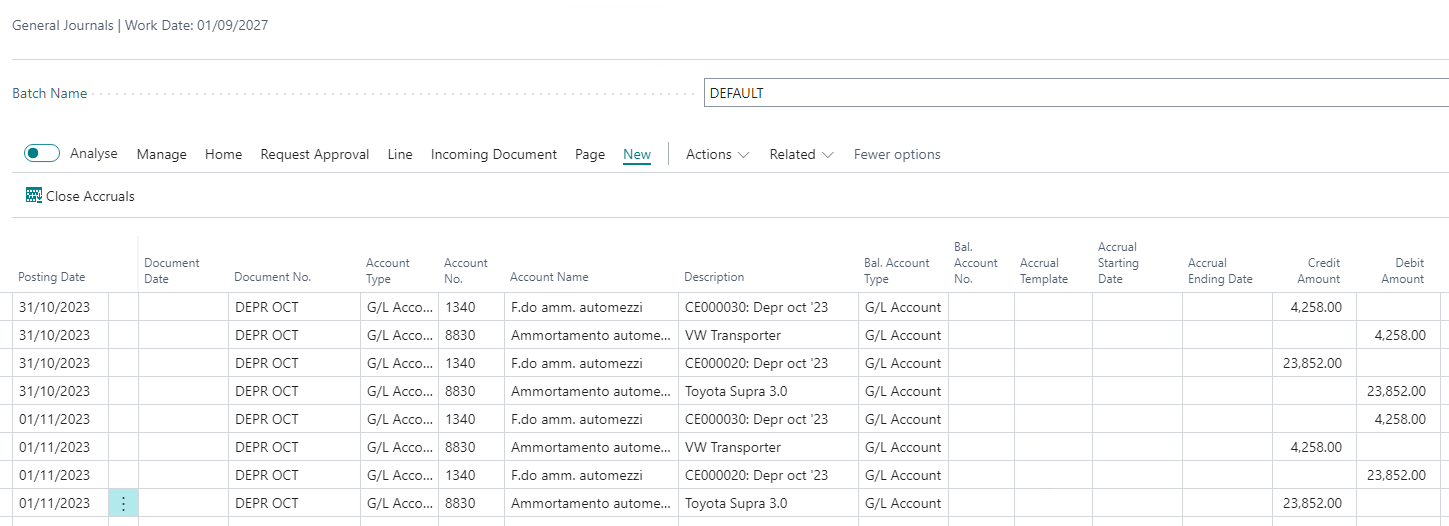This screenshot has height=526, width=1449.
Task: Click VW Transporter in the 31/10/2023 row
Action: point(733,335)
